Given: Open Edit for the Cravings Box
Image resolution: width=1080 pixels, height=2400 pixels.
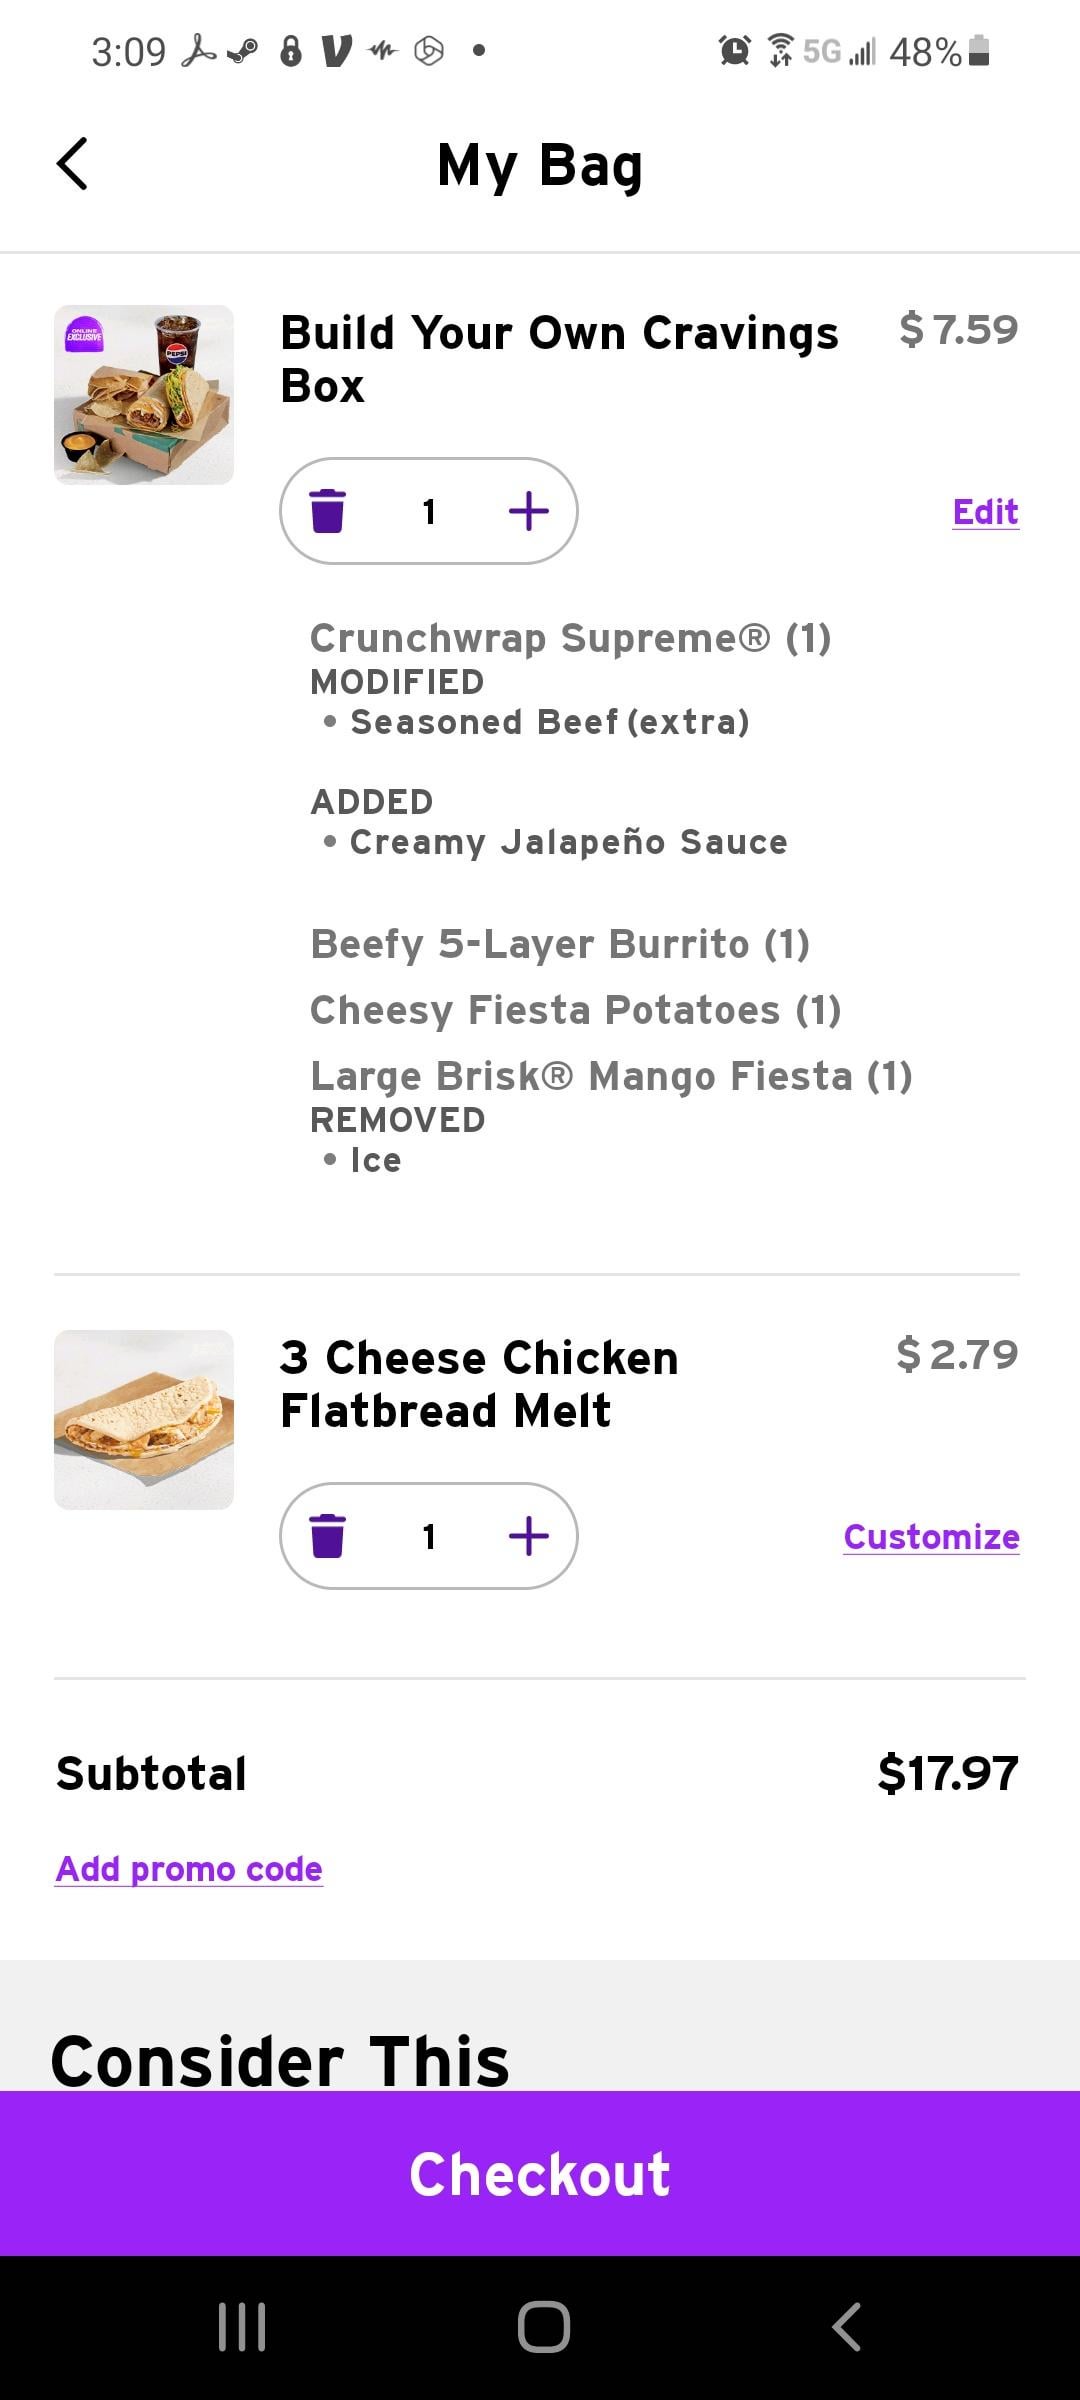Looking at the screenshot, I should coord(985,512).
